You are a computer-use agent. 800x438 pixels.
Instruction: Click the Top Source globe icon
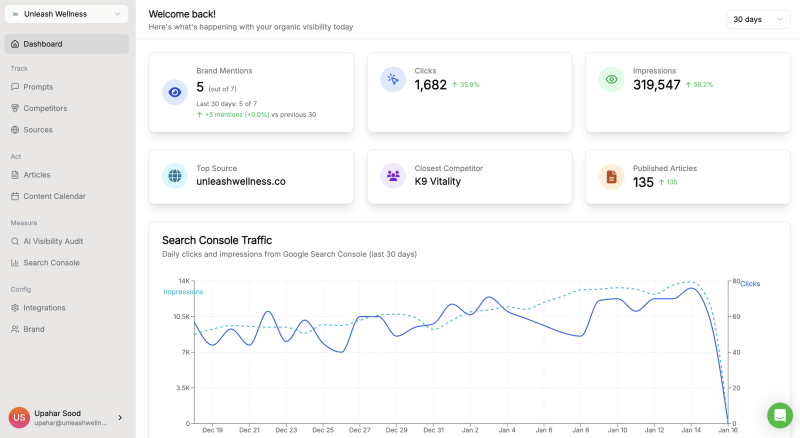[x=175, y=176]
